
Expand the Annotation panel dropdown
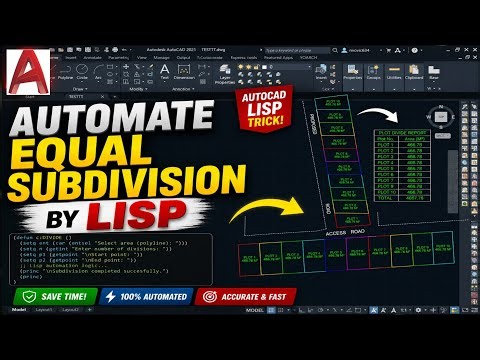click(184, 89)
